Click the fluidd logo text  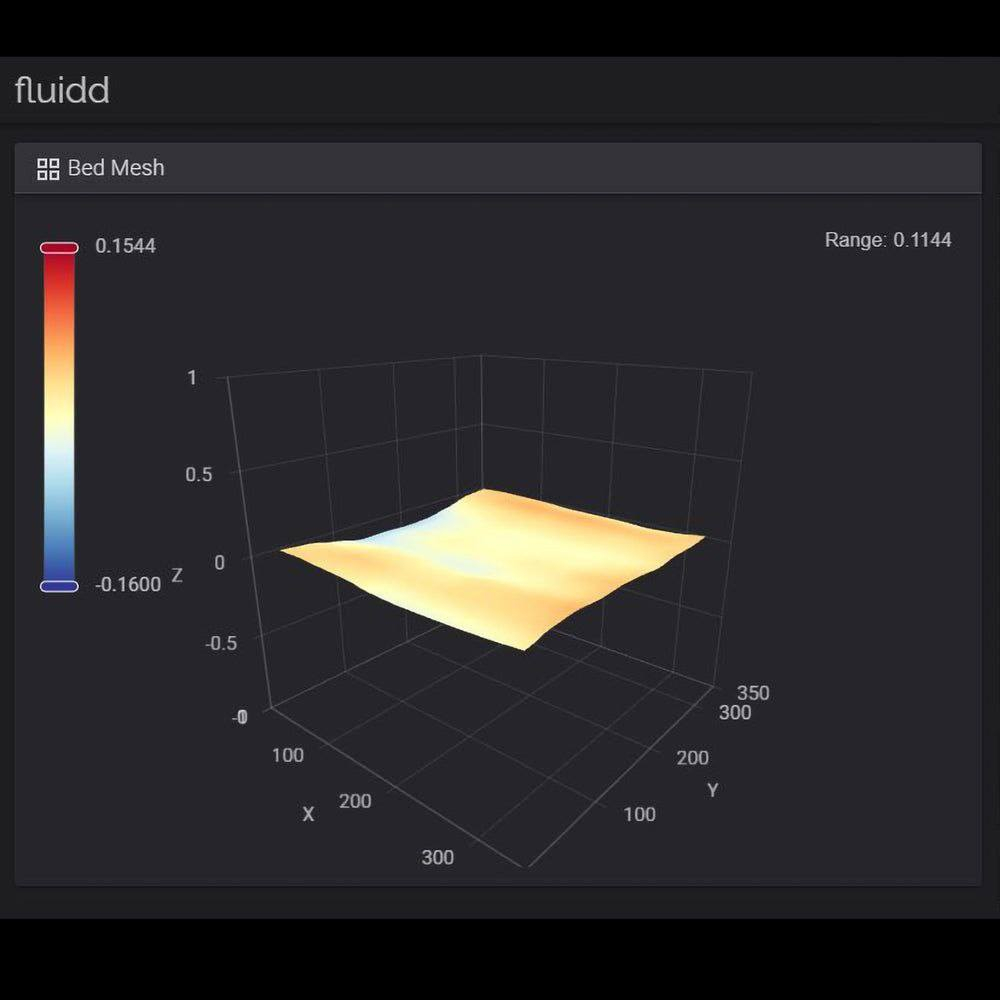click(x=62, y=91)
